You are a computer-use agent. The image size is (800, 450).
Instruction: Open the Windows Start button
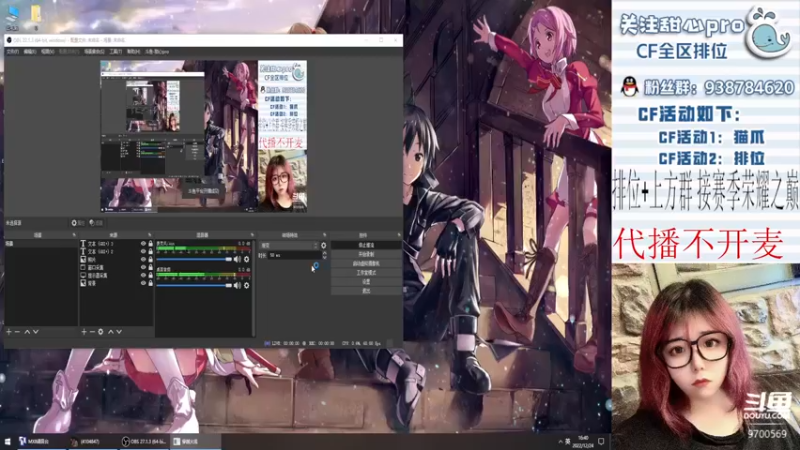click(x=8, y=442)
